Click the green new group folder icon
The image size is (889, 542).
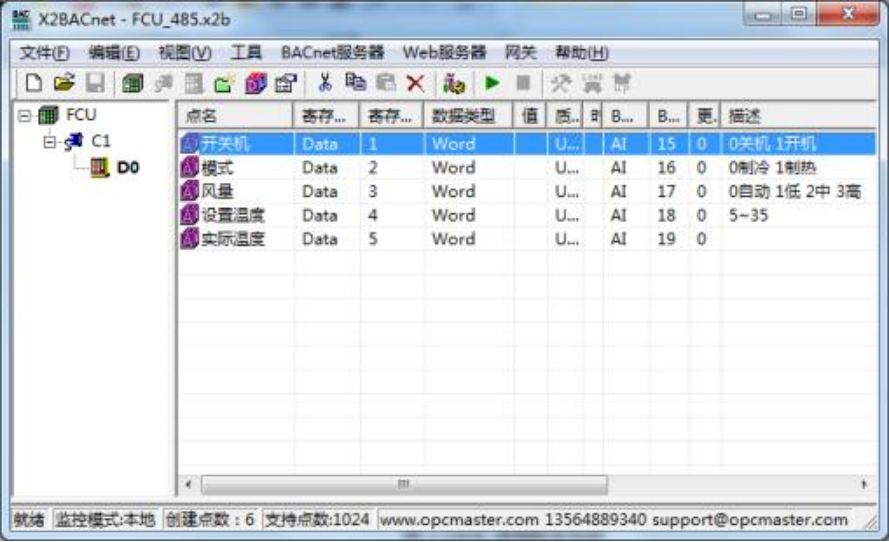tap(224, 84)
